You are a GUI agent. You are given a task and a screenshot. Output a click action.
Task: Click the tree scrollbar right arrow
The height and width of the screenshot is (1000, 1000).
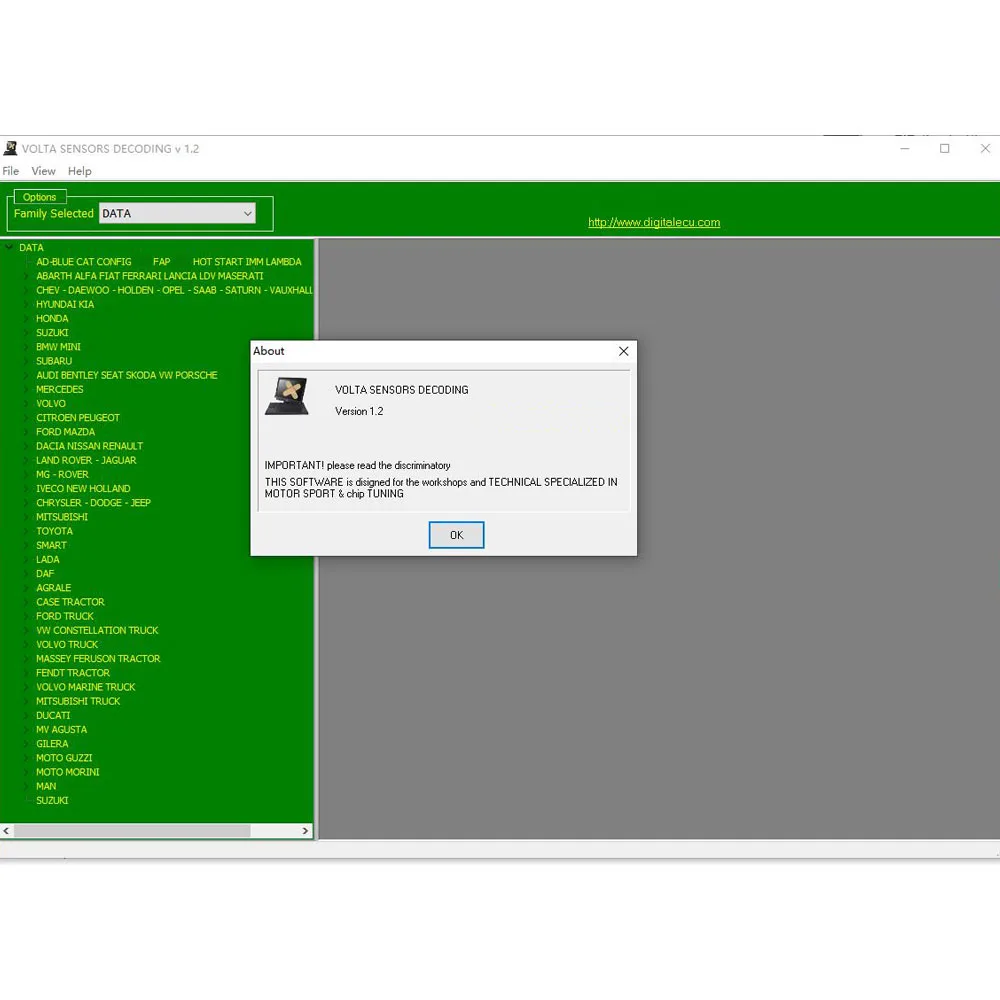click(x=305, y=830)
